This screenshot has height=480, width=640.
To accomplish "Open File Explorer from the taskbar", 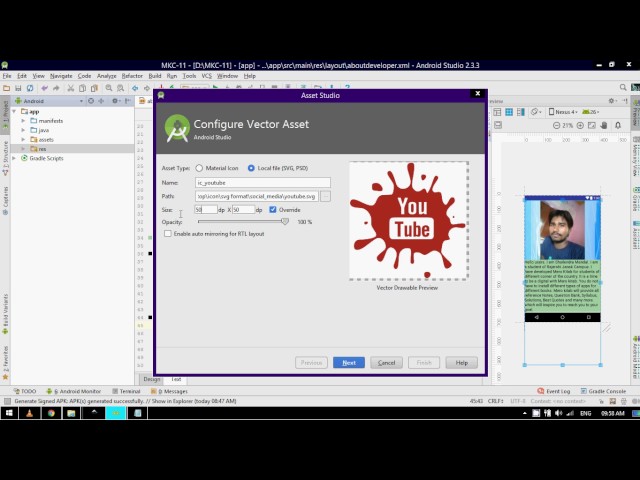I will 71,413.
